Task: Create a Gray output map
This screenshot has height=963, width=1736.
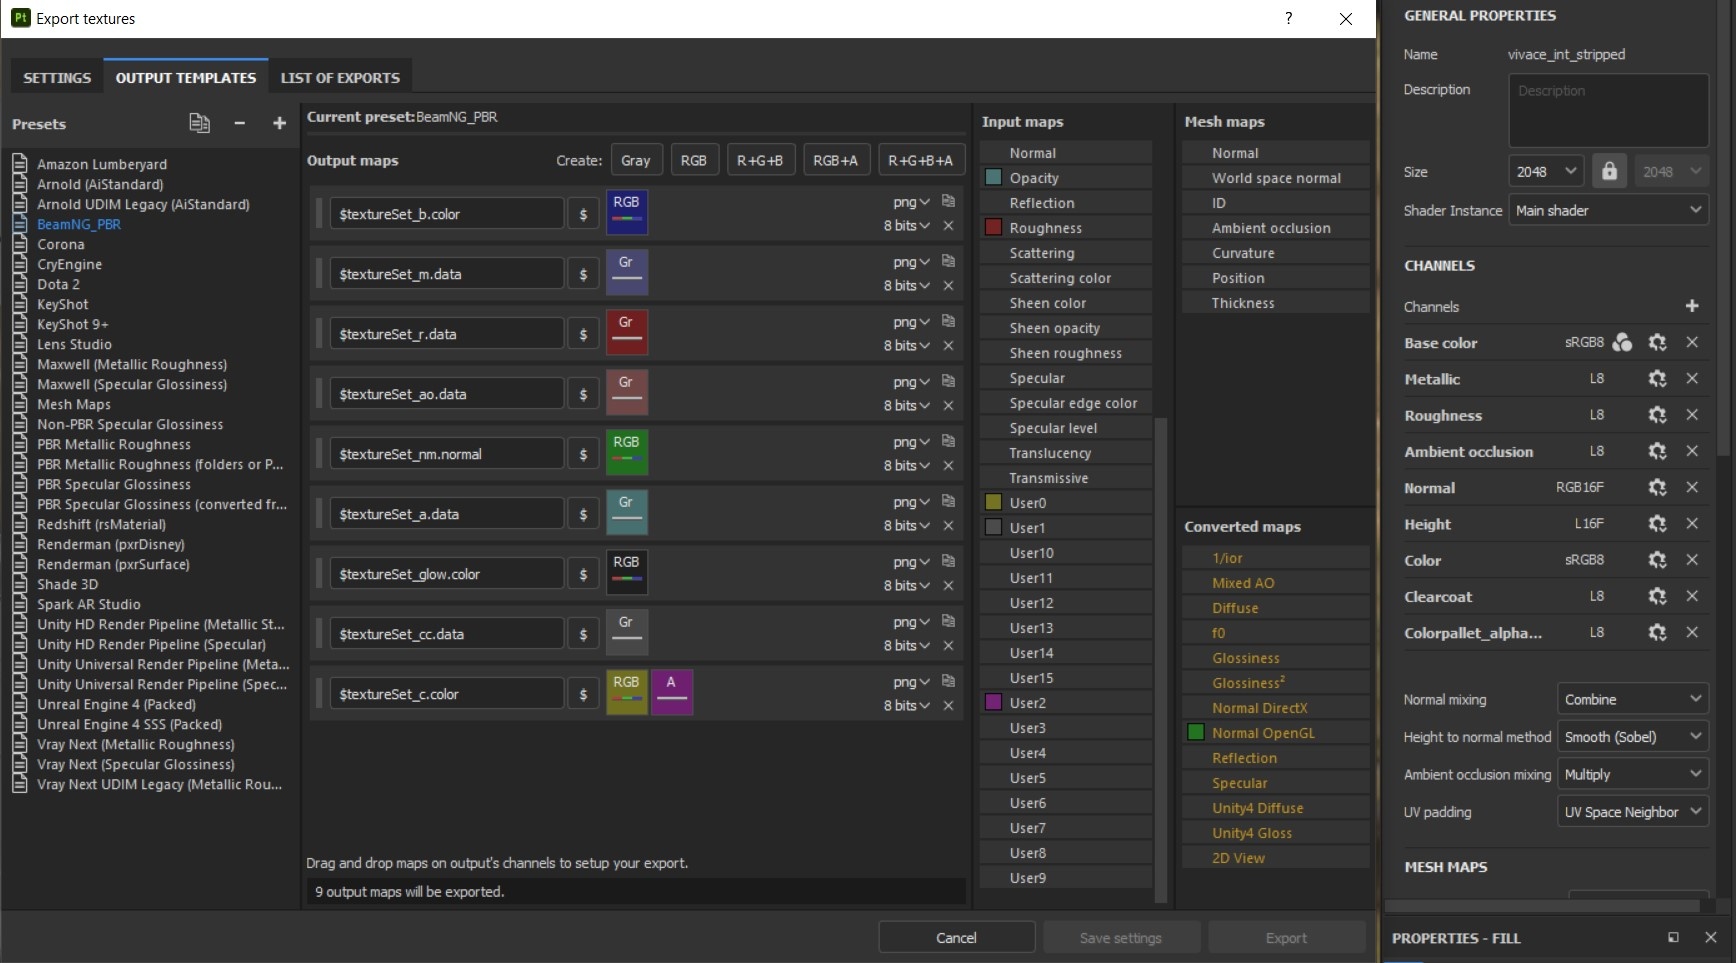Action: tap(635, 160)
